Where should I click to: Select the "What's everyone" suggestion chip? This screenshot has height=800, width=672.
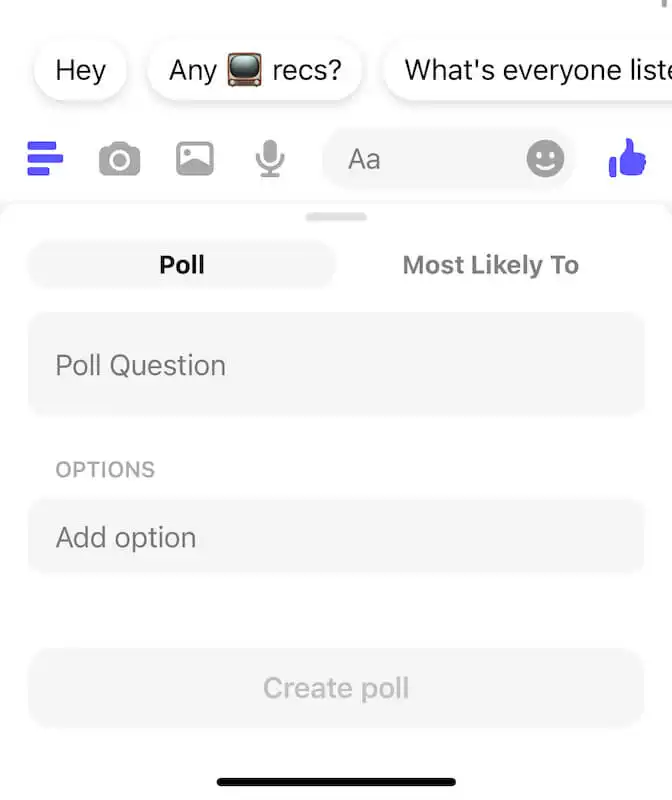pyautogui.click(x=530, y=70)
